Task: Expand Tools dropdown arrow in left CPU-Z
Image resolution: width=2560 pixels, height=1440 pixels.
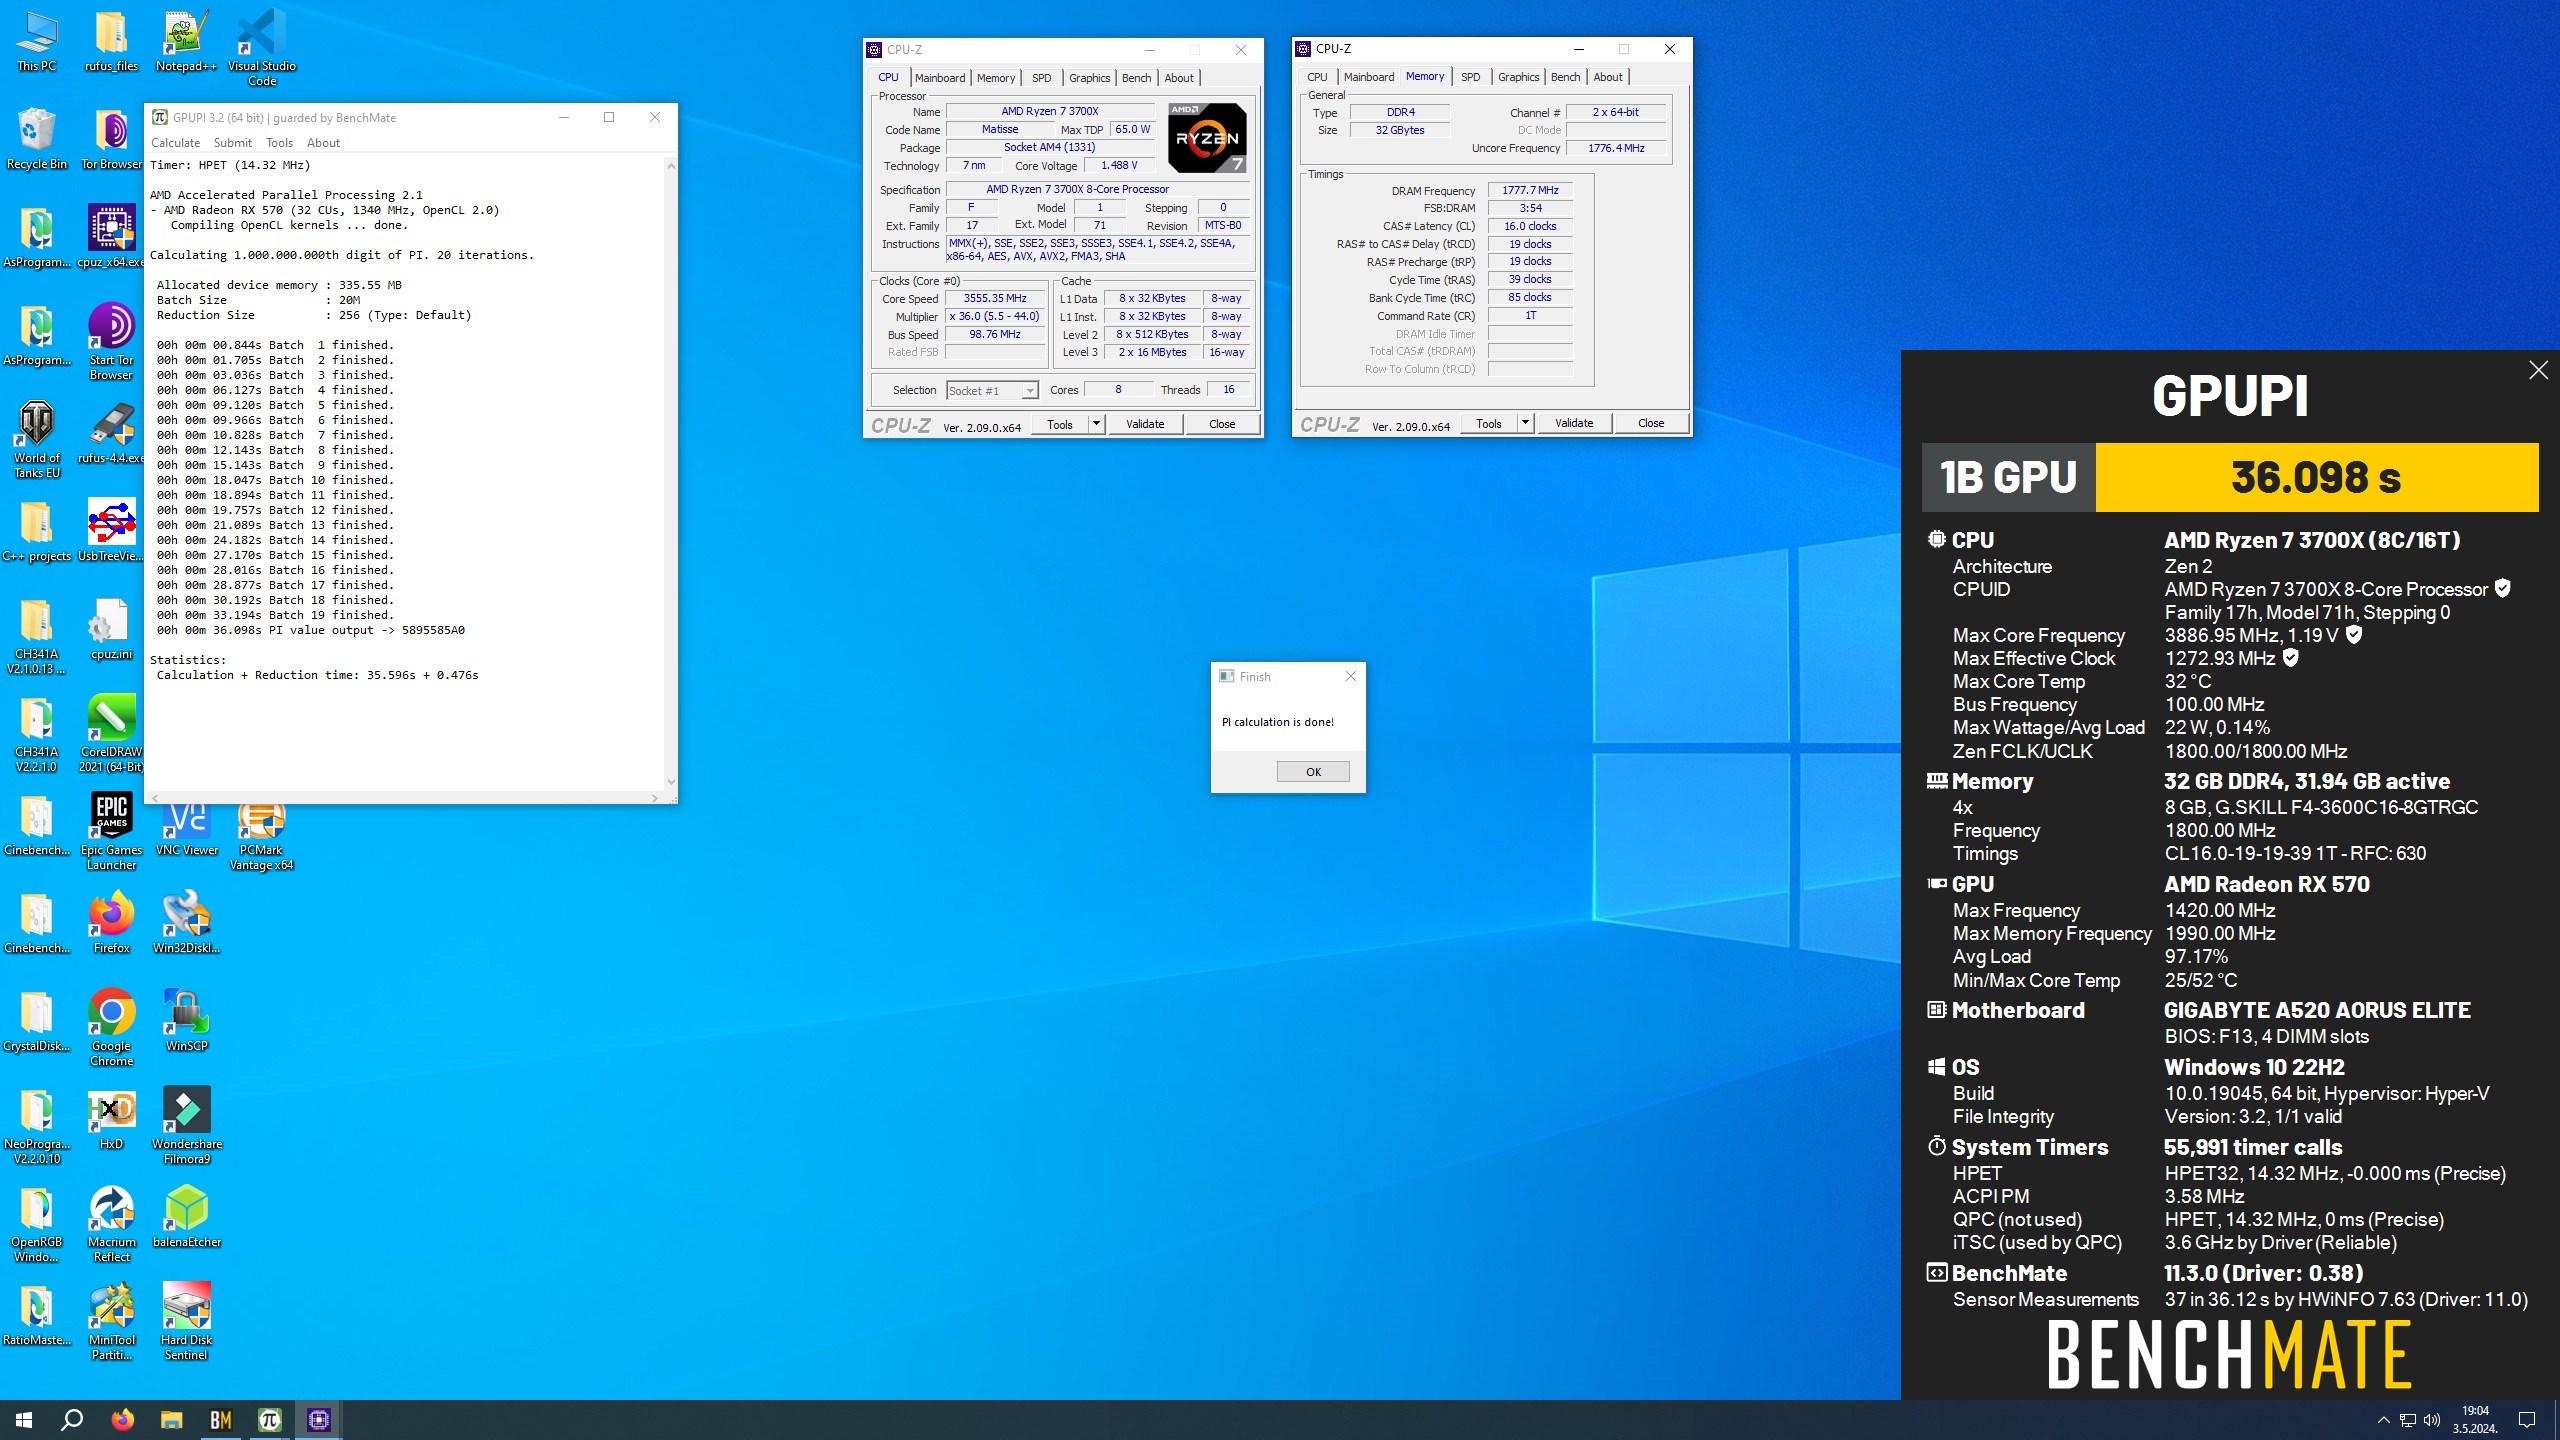Action: pyautogui.click(x=1096, y=424)
